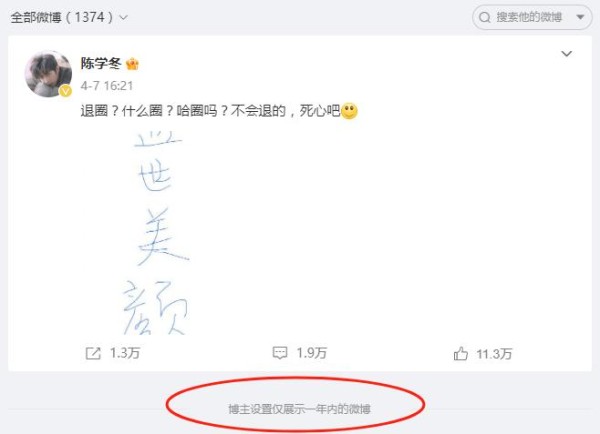This screenshot has height=434, width=600.
Task: Click the yellow V verification badge
Action: 66,91
